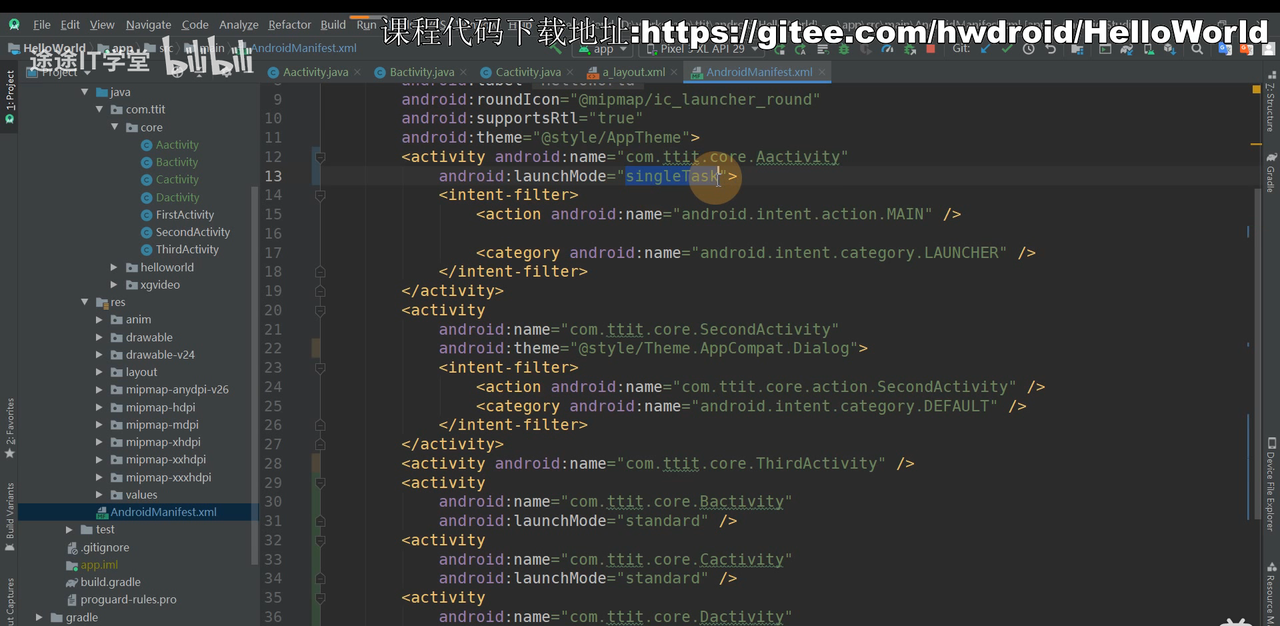Select AndroidManifest.xml in project tree
This screenshot has height=626, width=1280.
point(163,512)
